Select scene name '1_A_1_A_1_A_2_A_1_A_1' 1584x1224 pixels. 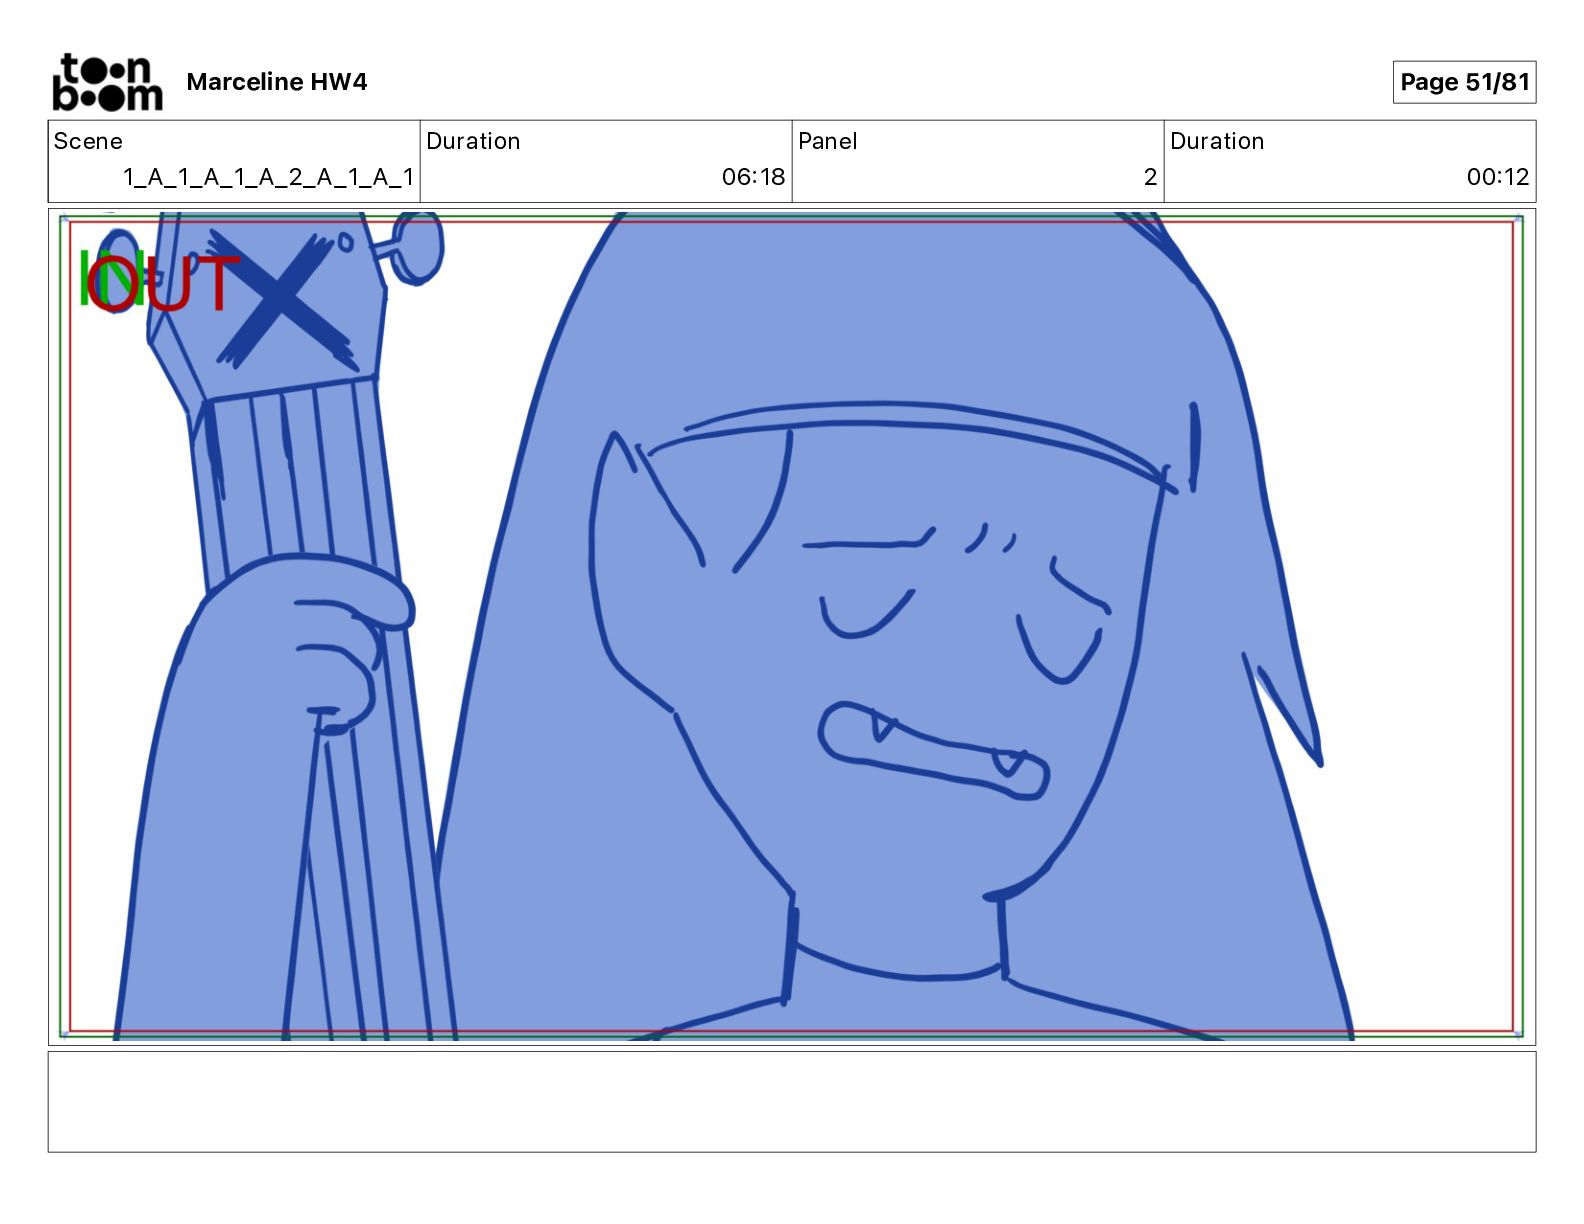(x=268, y=177)
